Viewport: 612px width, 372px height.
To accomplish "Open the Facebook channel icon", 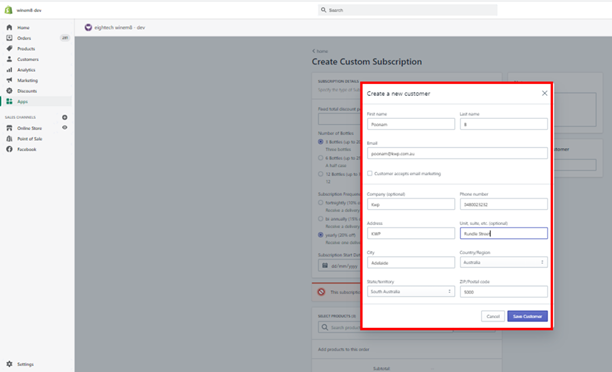I will [x=9, y=149].
